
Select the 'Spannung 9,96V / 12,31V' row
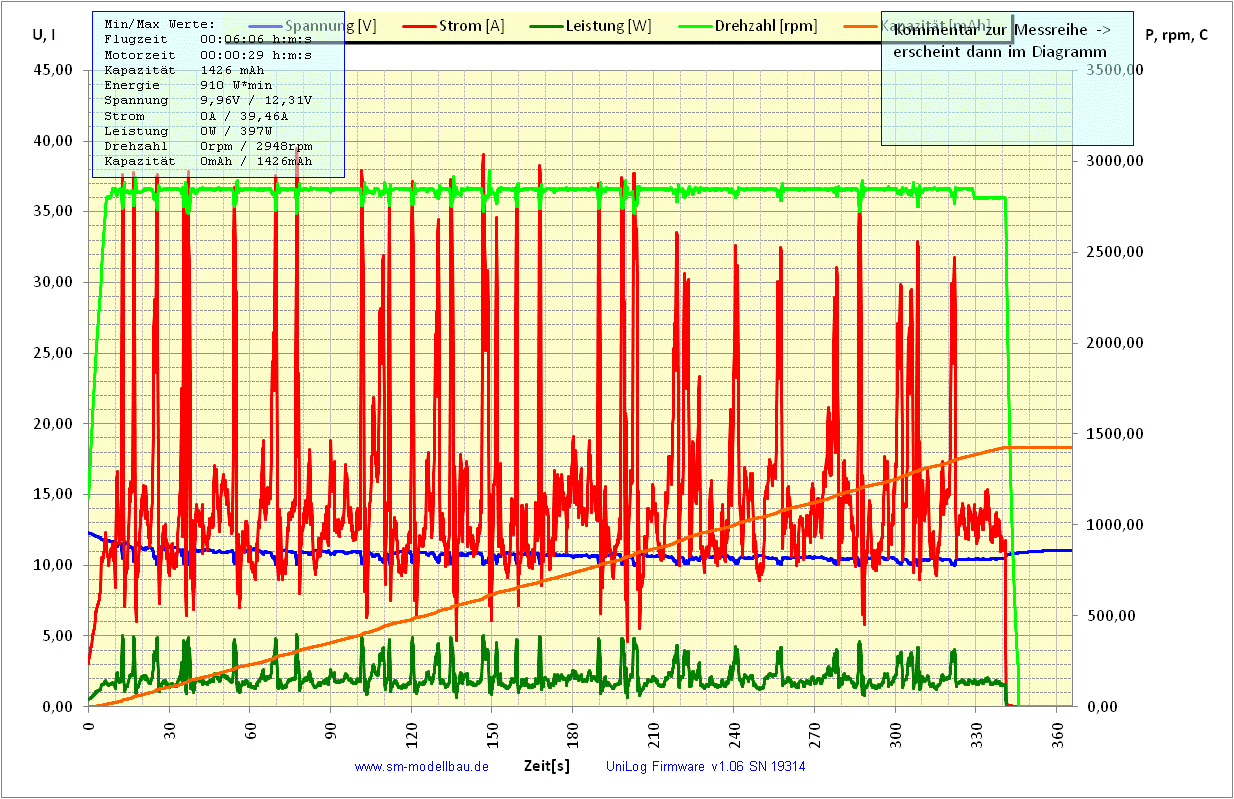click(208, 100)
